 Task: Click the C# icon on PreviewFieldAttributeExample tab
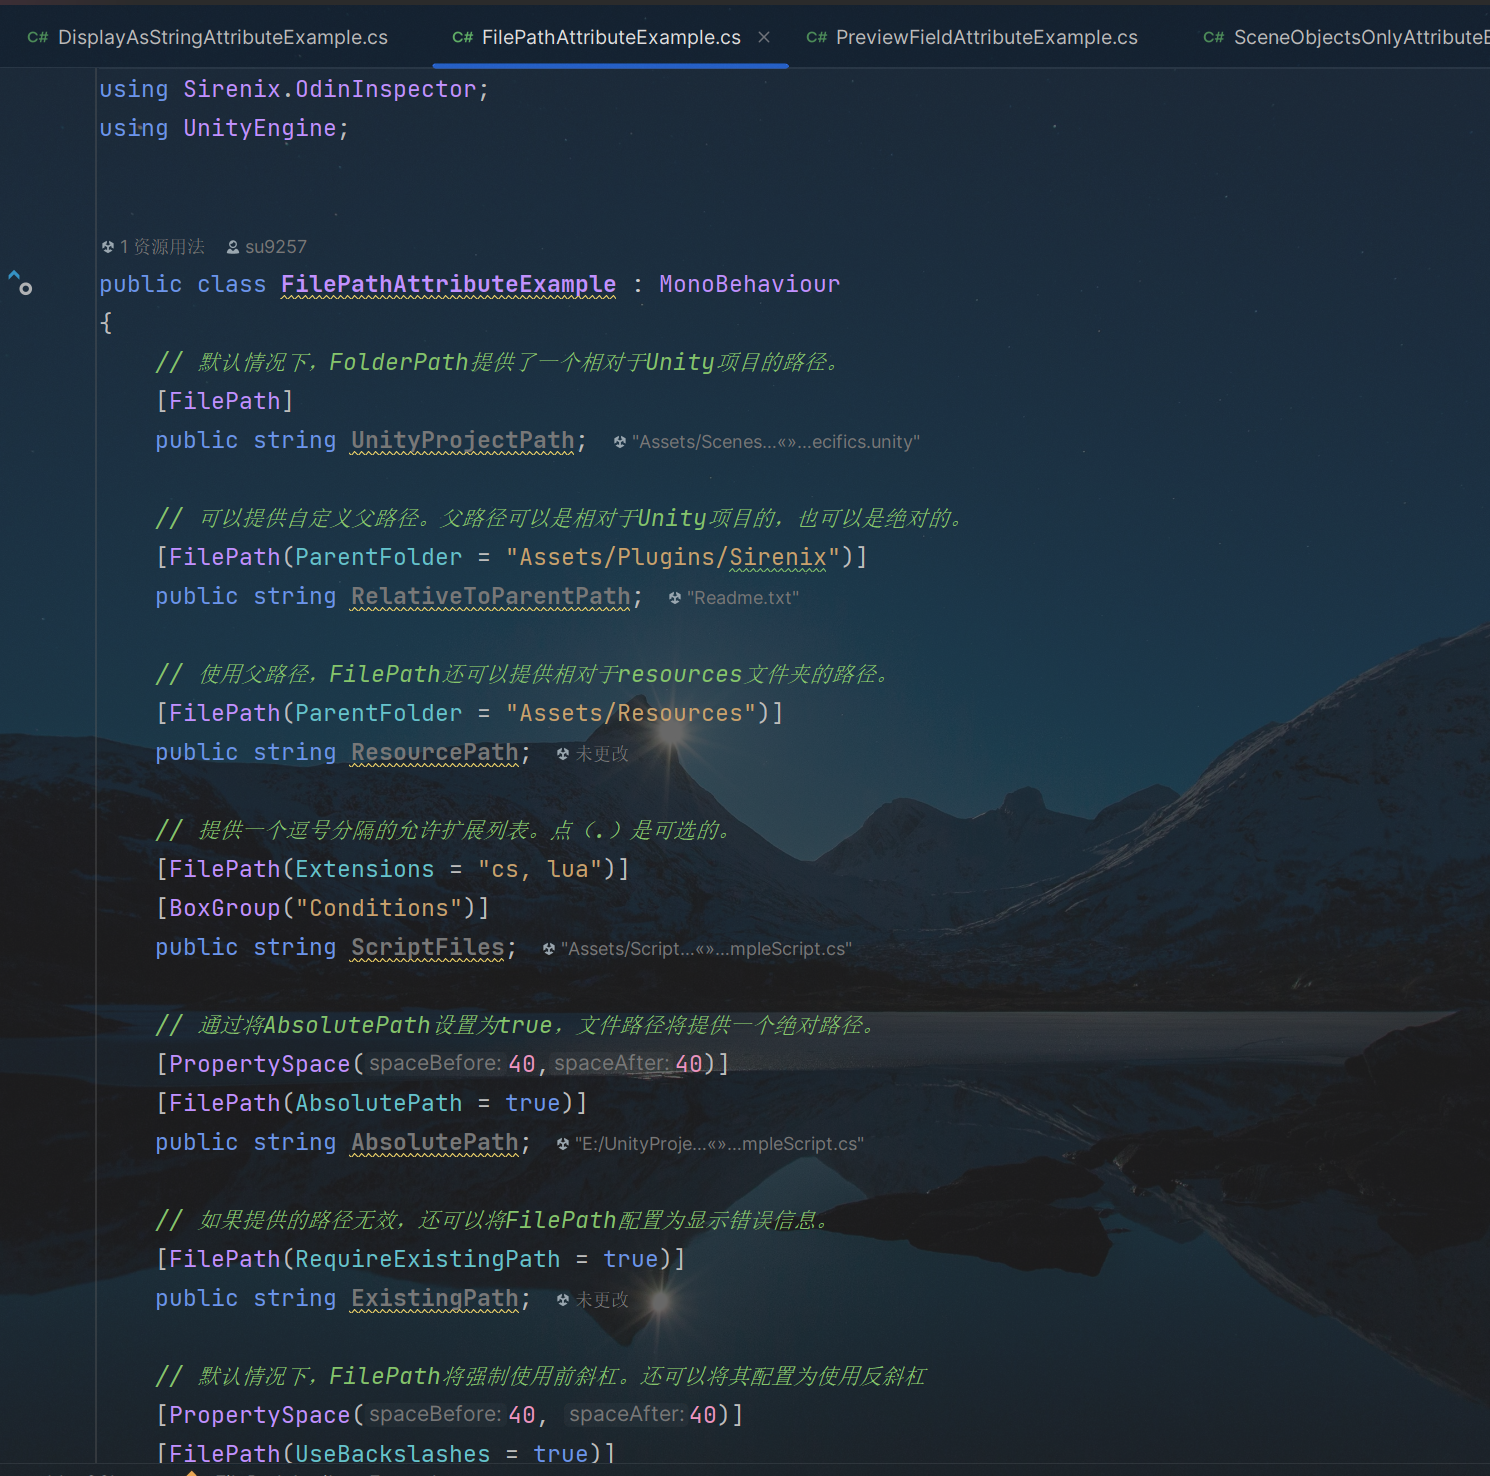(817, 37)
